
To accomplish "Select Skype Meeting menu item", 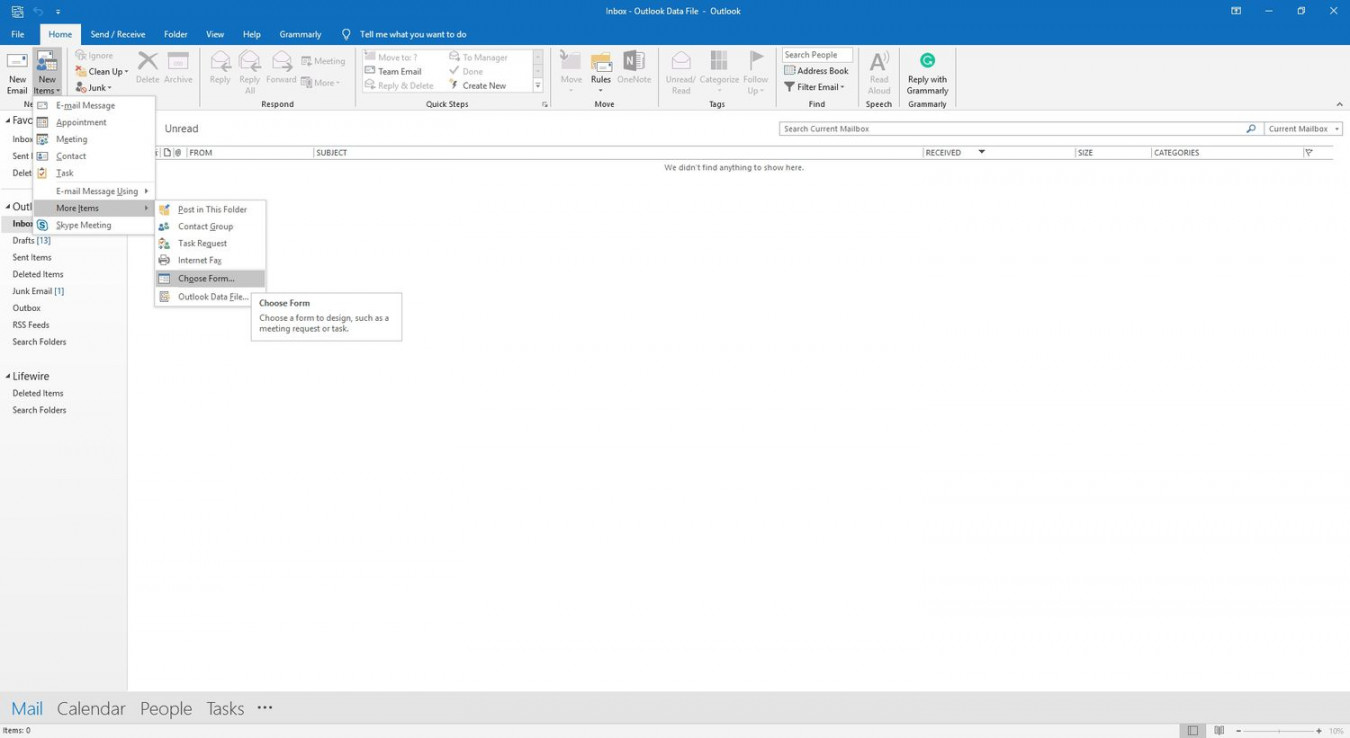I will [x=94, y=225].
